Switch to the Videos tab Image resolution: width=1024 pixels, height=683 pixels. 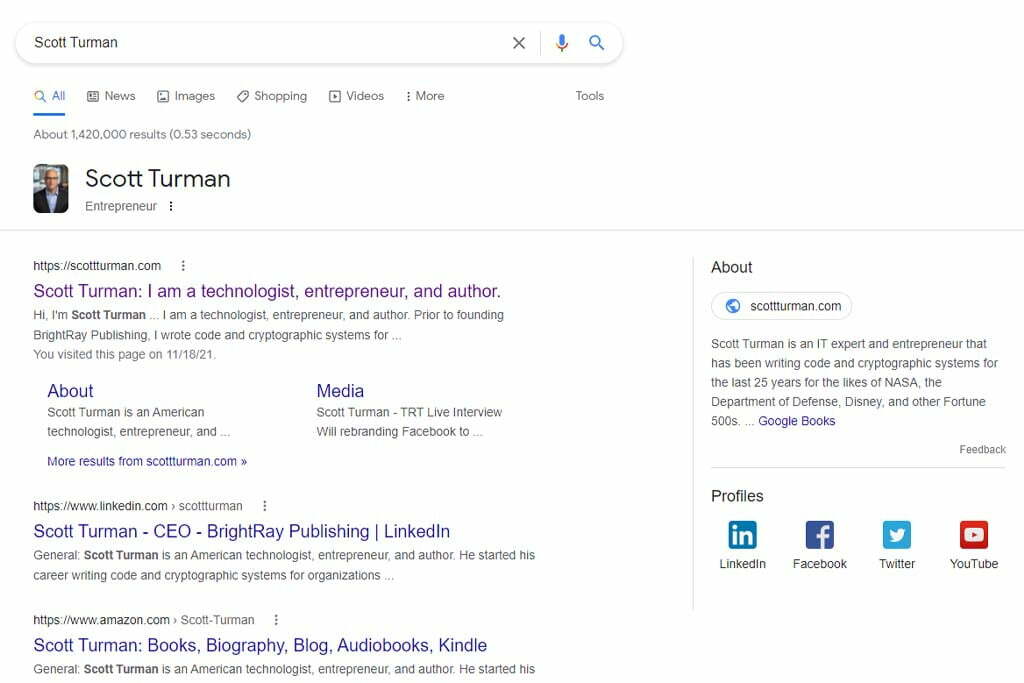coord(357,96)
